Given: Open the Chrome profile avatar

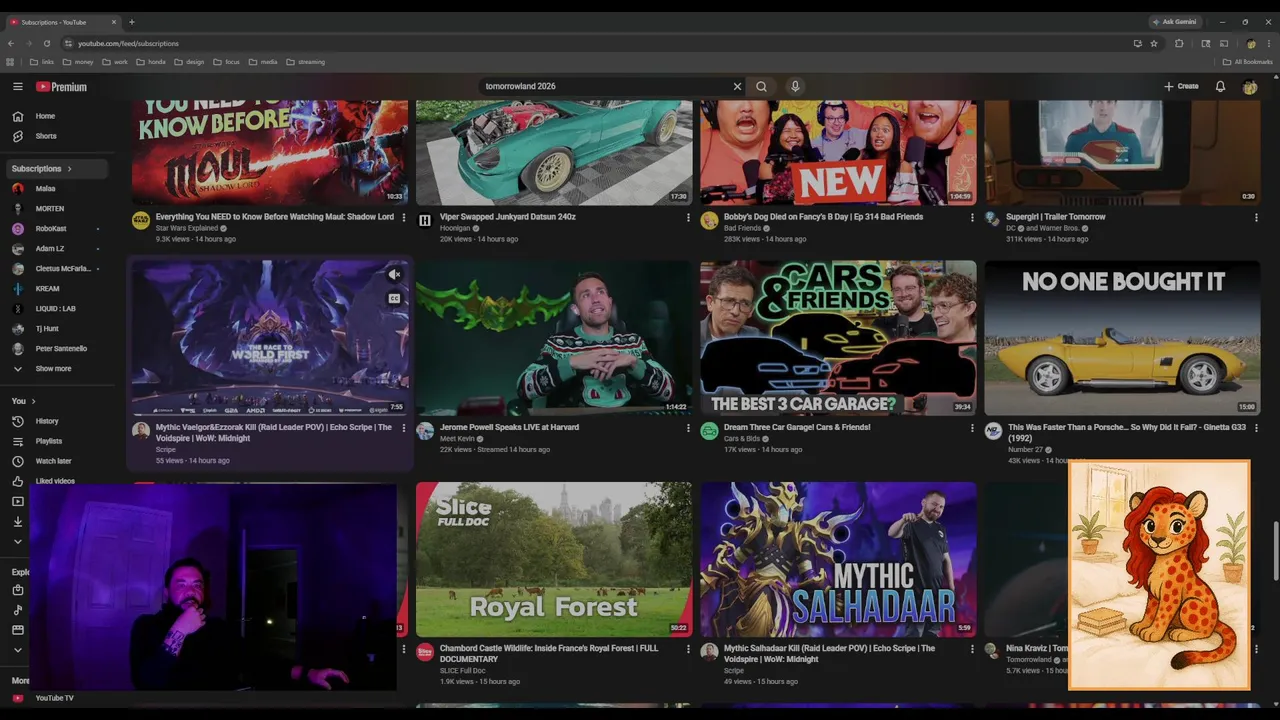Looking at the screenshot, I should coord(1250,44).
